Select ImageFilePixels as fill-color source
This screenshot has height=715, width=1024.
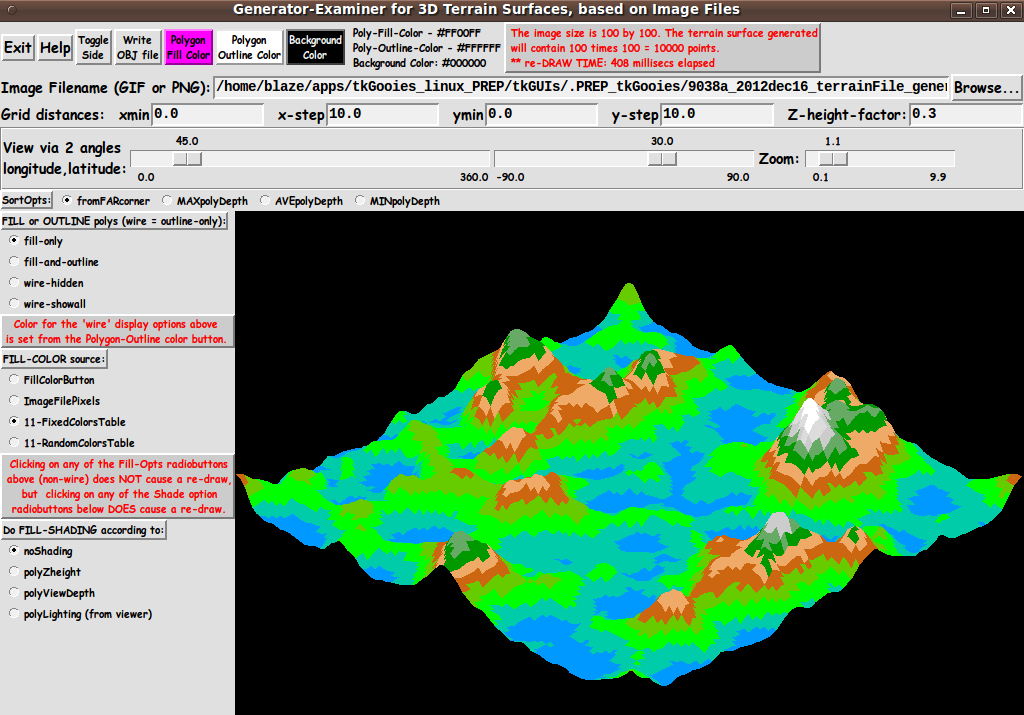pyautogui.click(x=55, y=401)
